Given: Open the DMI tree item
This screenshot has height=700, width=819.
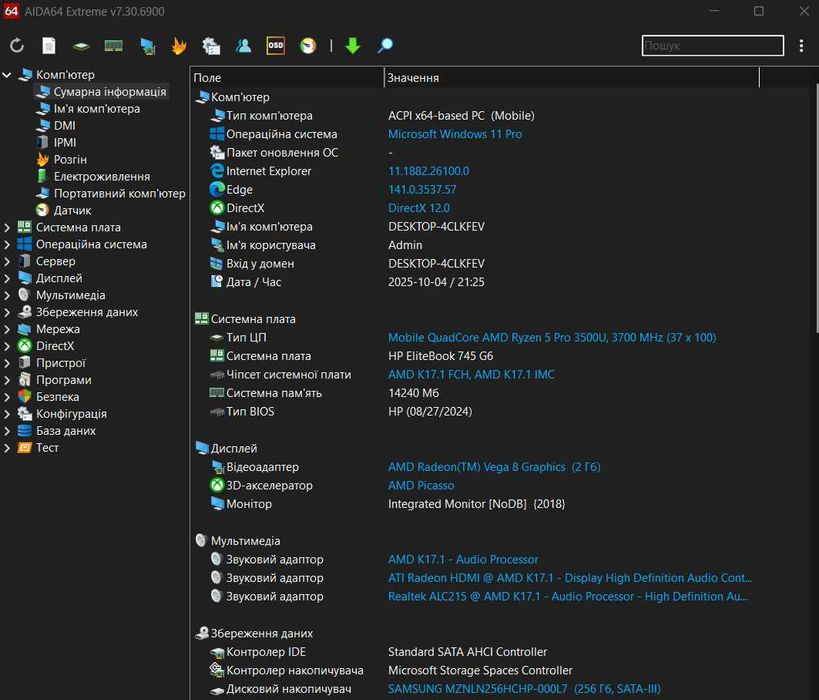Looking at the screenshot, I should tap(65, 125).
